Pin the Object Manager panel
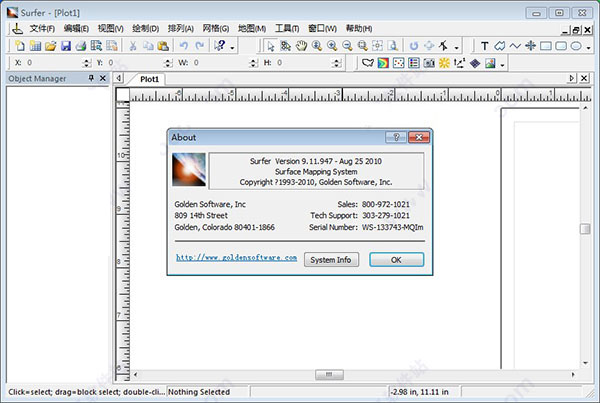Screen dimensions: 600x403 coord(91,78)
